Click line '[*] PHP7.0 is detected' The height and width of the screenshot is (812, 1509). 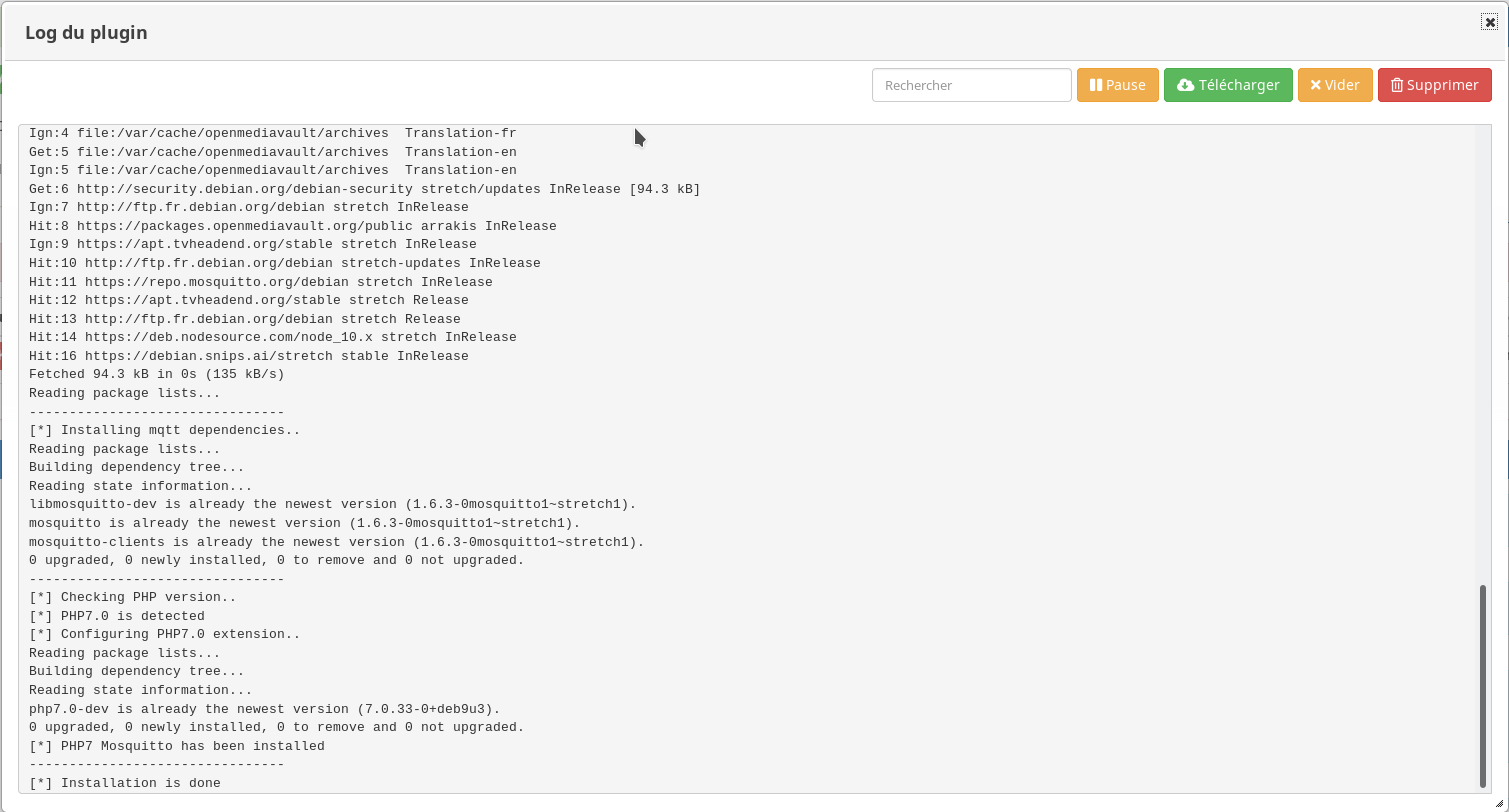[117, 616]
